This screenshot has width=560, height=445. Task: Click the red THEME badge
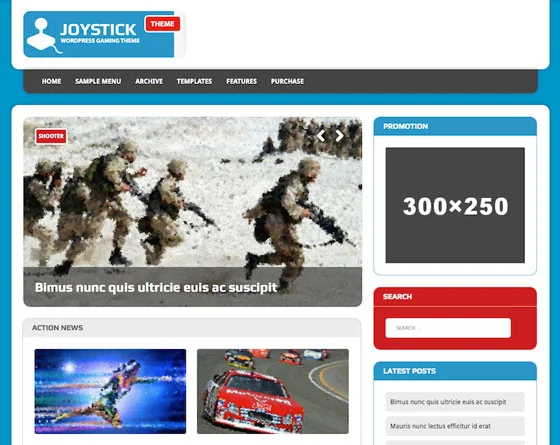pos(162,24)
